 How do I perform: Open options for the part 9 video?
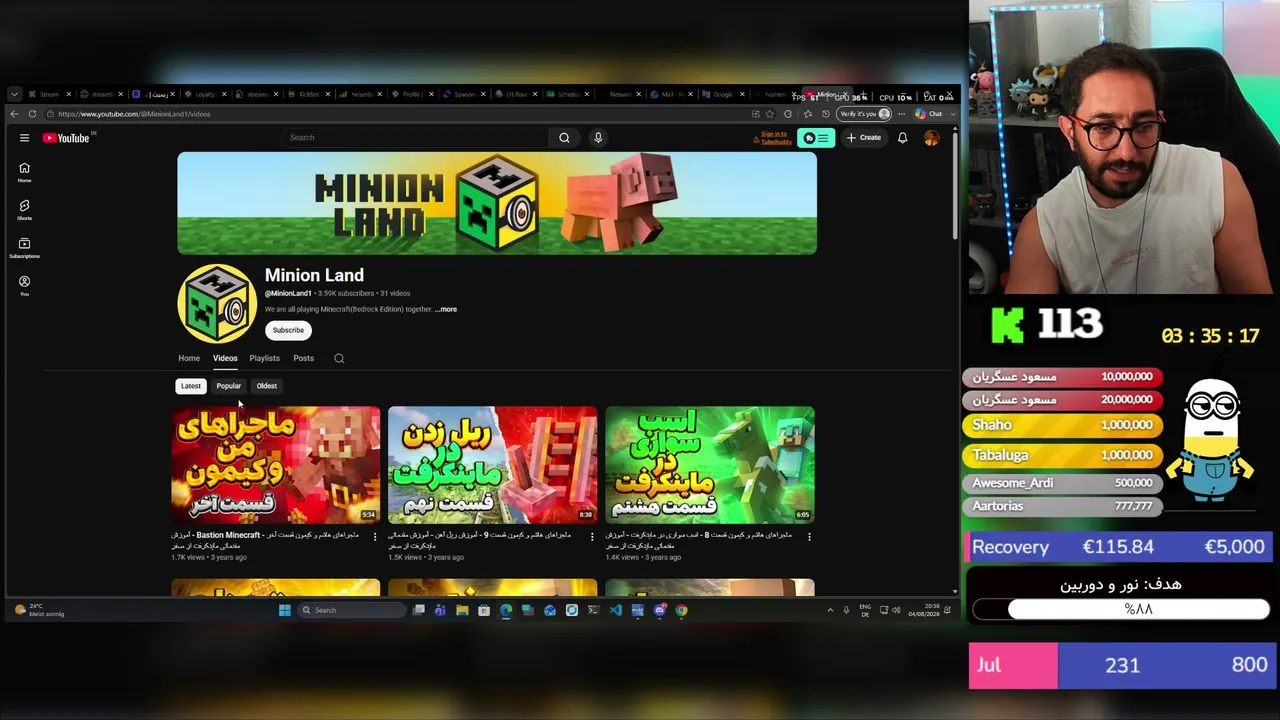pyautogui.click(x=592, y=537)
